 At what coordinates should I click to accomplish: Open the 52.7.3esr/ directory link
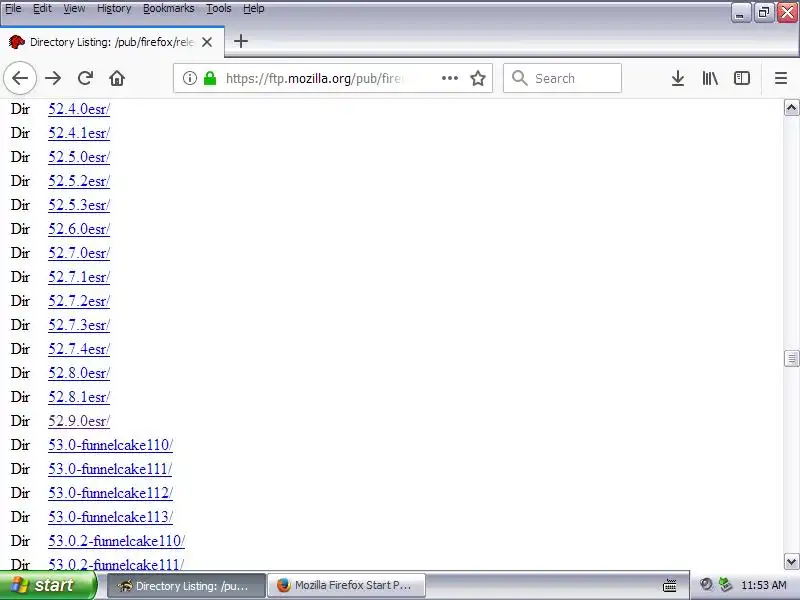79,324
